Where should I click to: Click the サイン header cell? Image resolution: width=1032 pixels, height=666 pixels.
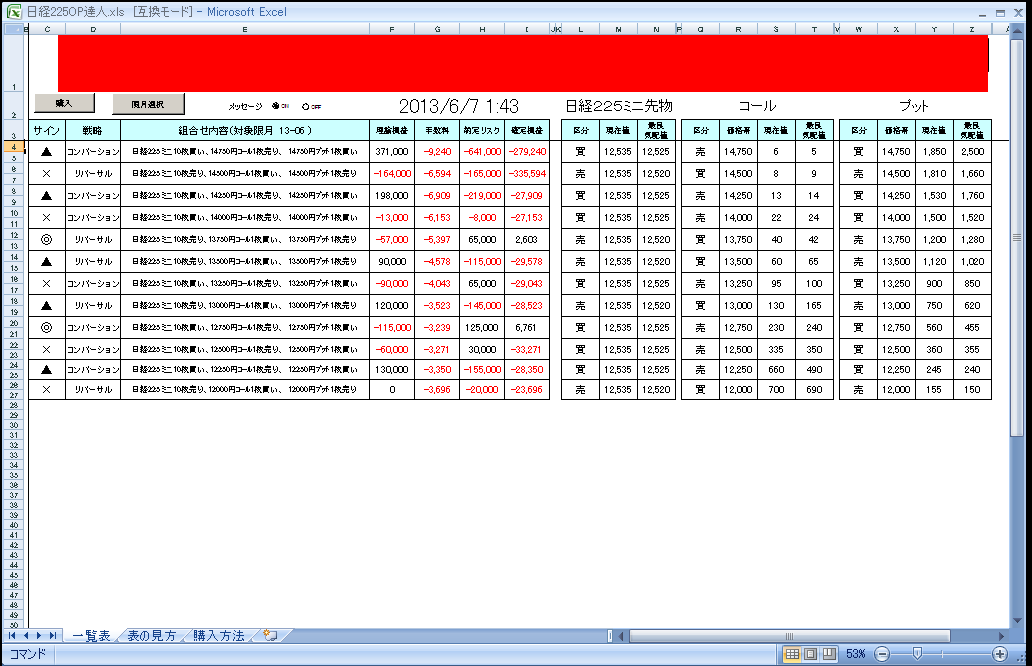click(x=47, y=130)
